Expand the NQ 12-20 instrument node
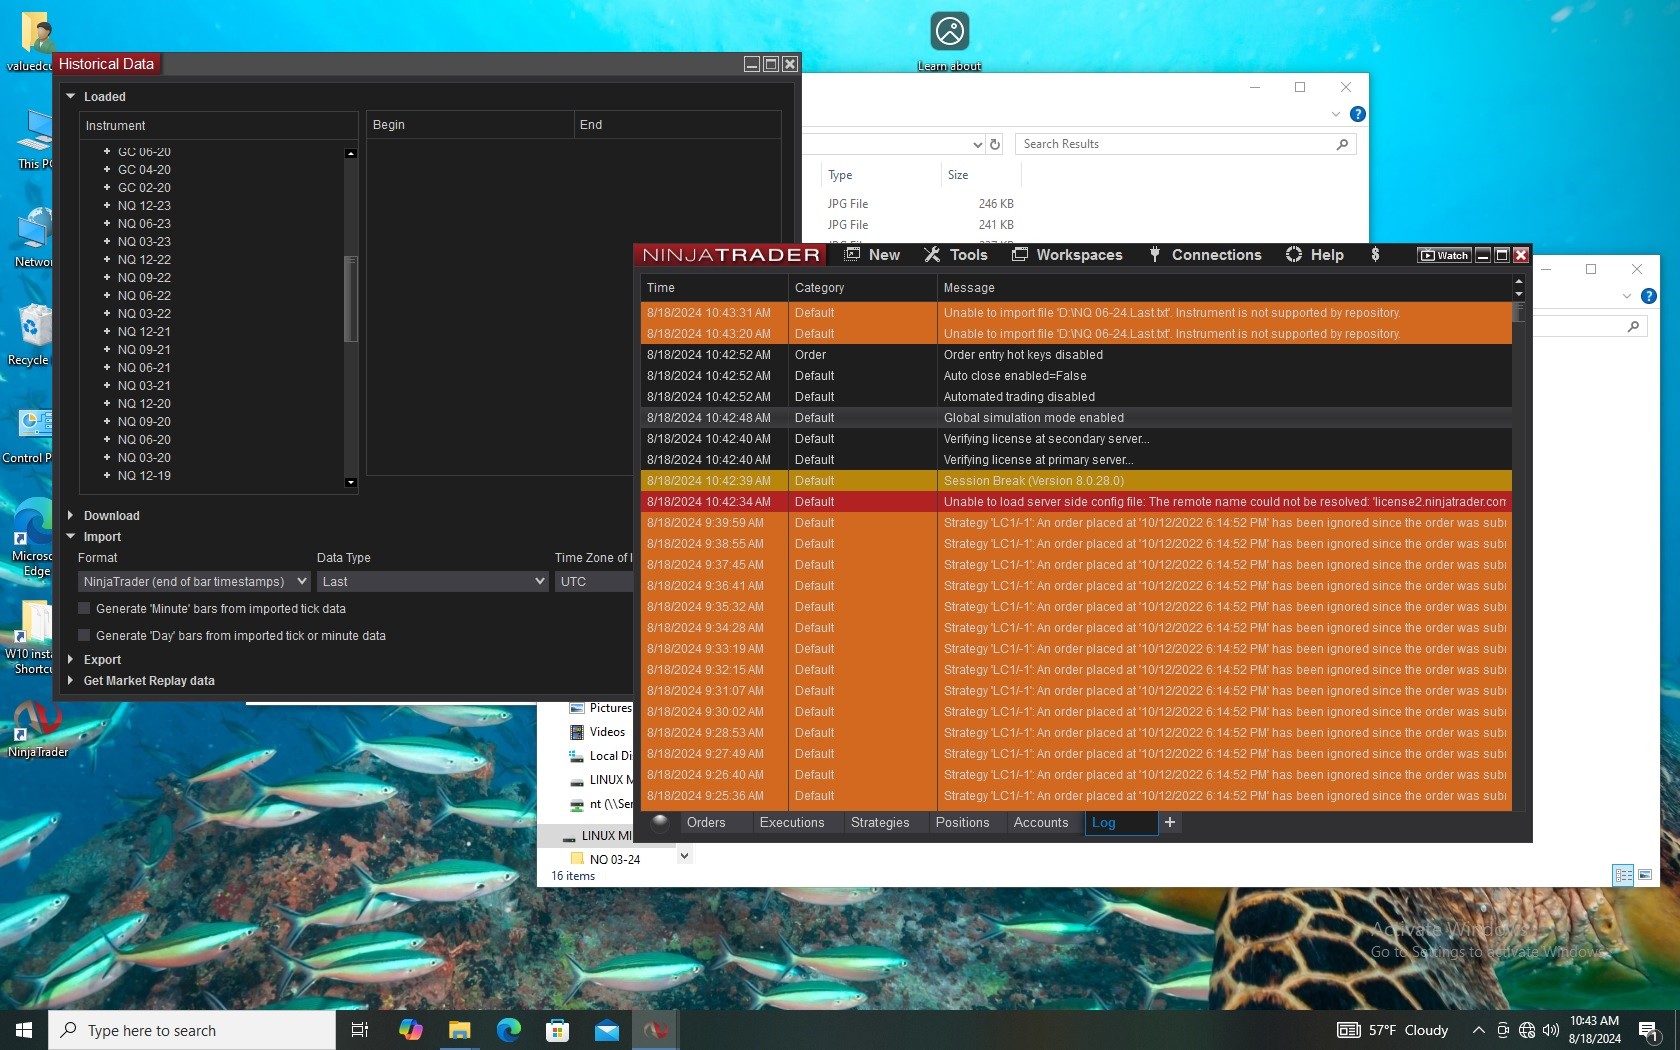This screenshot has width=1680, height=1050. click(107, 404)
